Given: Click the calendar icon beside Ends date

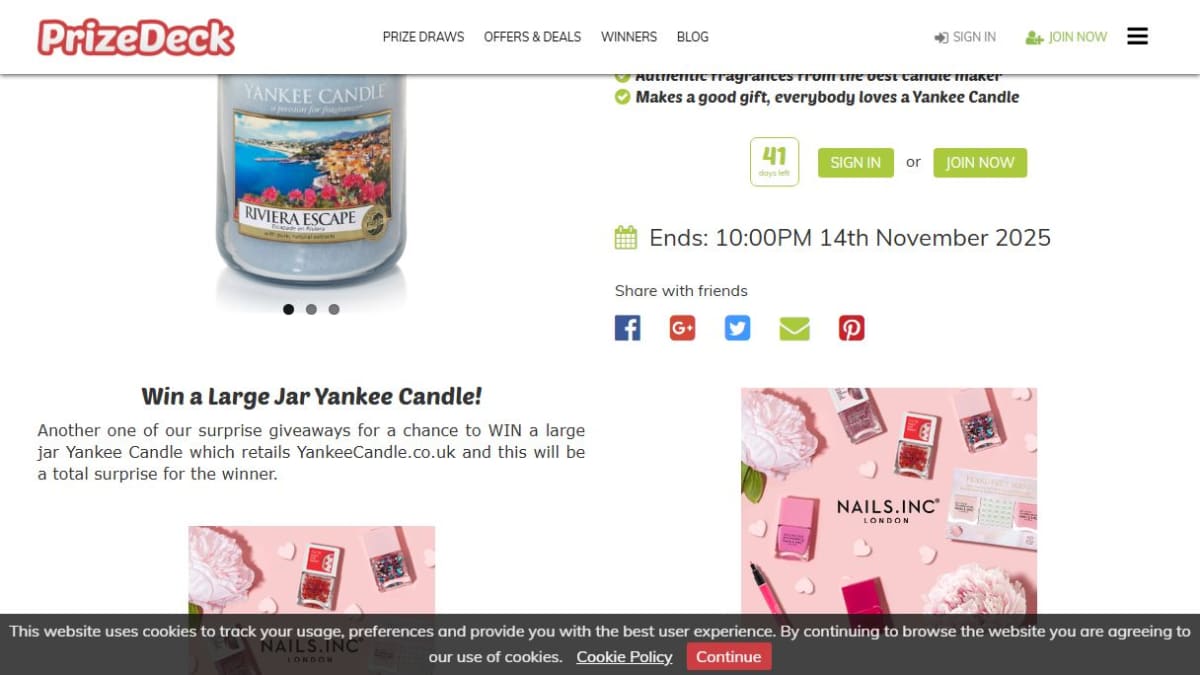Looking at the screenshot, I should coord(626,237).
